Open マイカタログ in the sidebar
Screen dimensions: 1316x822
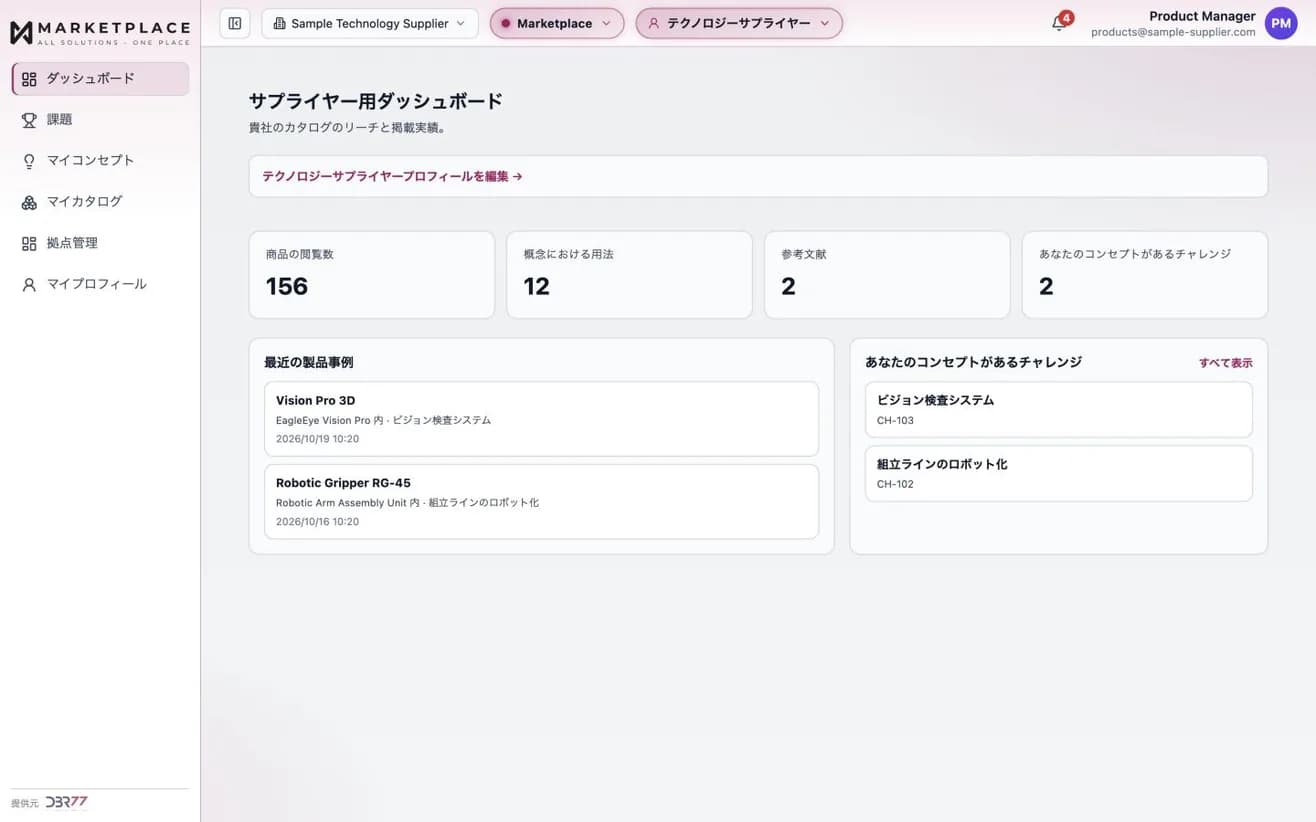pyautogui.click(x=100, y=202)
